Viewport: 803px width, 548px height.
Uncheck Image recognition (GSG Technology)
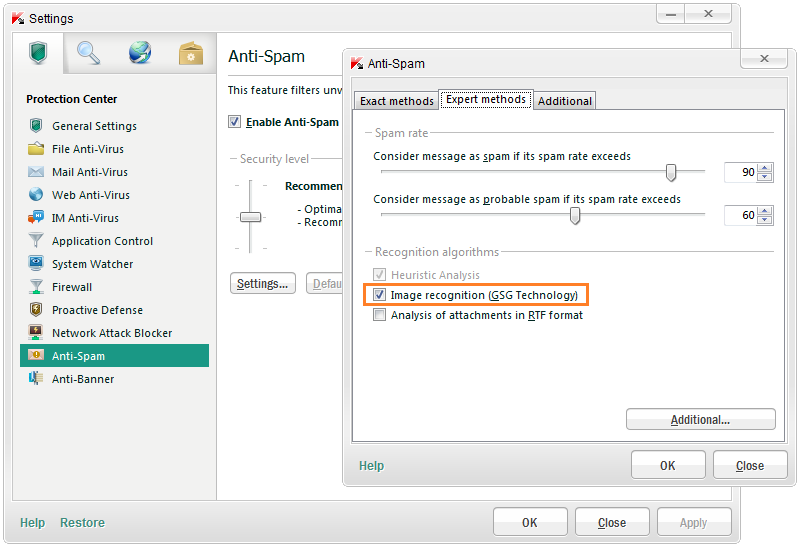(x=379, y=294)
